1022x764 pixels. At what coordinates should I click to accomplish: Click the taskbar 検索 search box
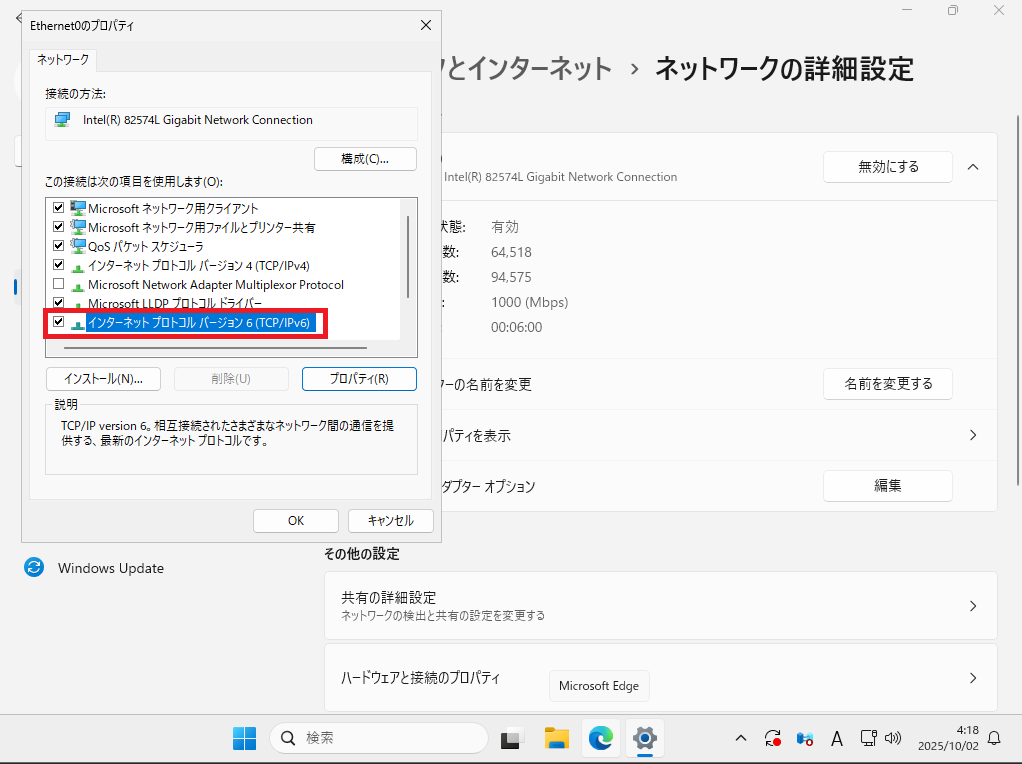tap(380, 739)
